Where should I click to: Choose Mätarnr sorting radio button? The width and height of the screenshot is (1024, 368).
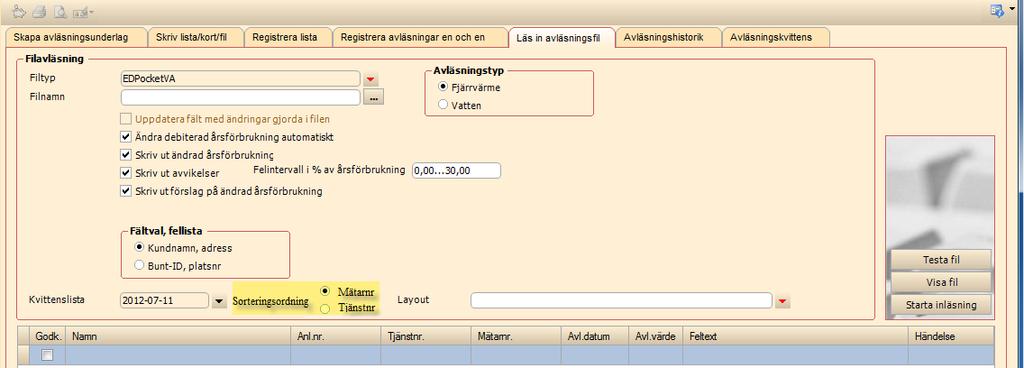pyautogui.click(x=325, y=291)
